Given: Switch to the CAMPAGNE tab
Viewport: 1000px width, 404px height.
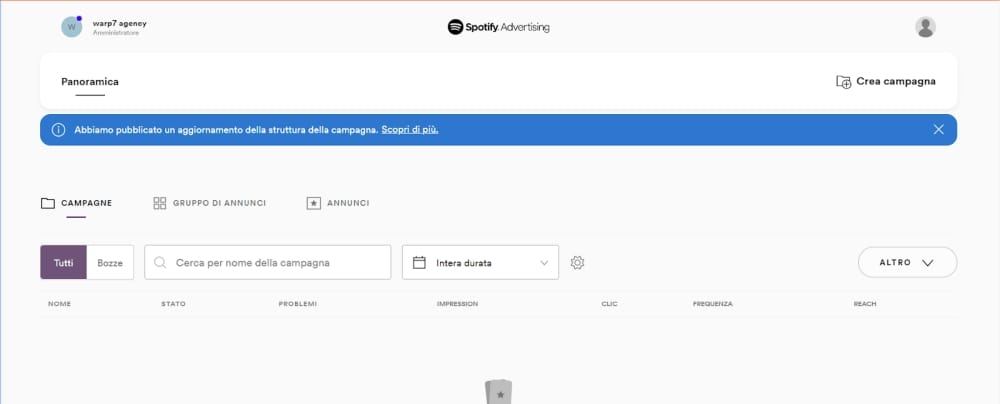Looking at the screenshot, I should pyautogui.click(x=76, y=203).
